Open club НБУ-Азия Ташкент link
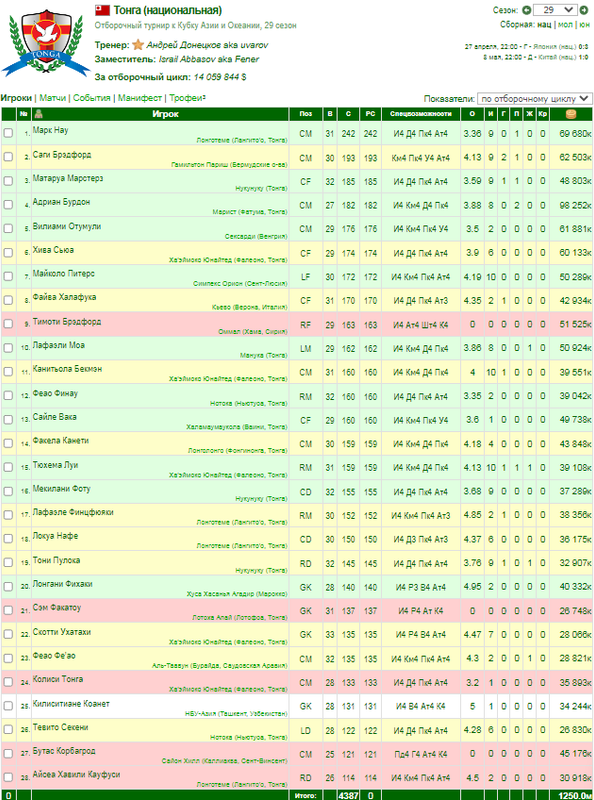Screen dimensions: 594x800 coord(236,713)
